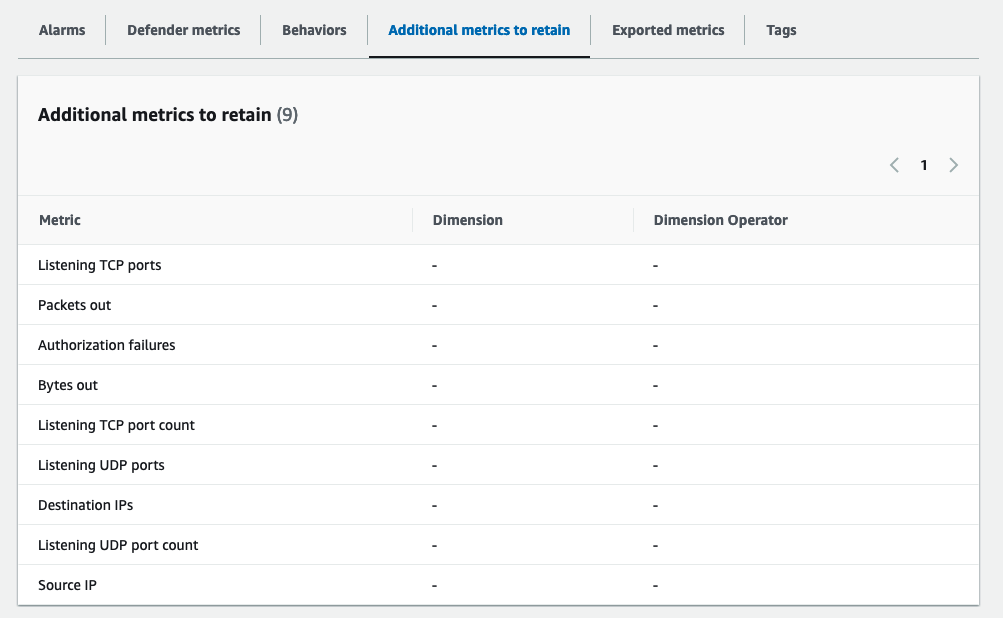Screen dimensions: 1003x618
Task: Click the Listening TCP port count metric
Action: point(116,424)
